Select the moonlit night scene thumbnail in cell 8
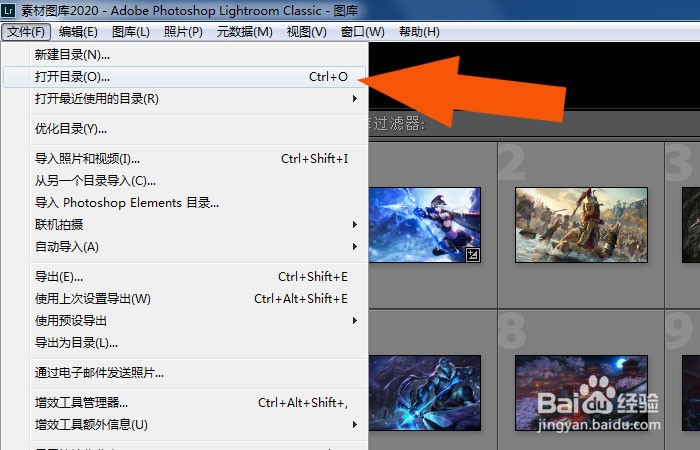 point(581,393)
